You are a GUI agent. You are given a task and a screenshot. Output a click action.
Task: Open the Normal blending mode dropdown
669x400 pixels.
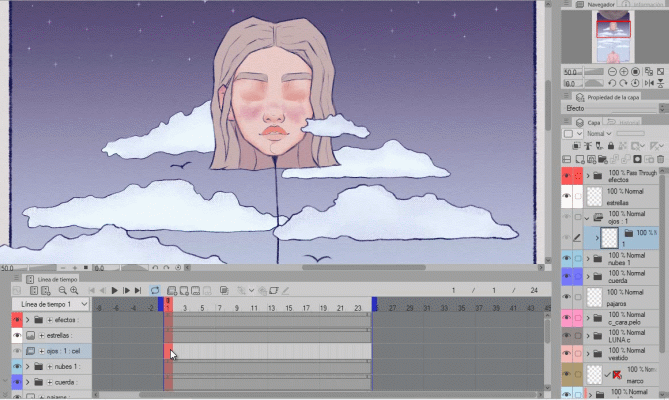click(x=599, y=133)
